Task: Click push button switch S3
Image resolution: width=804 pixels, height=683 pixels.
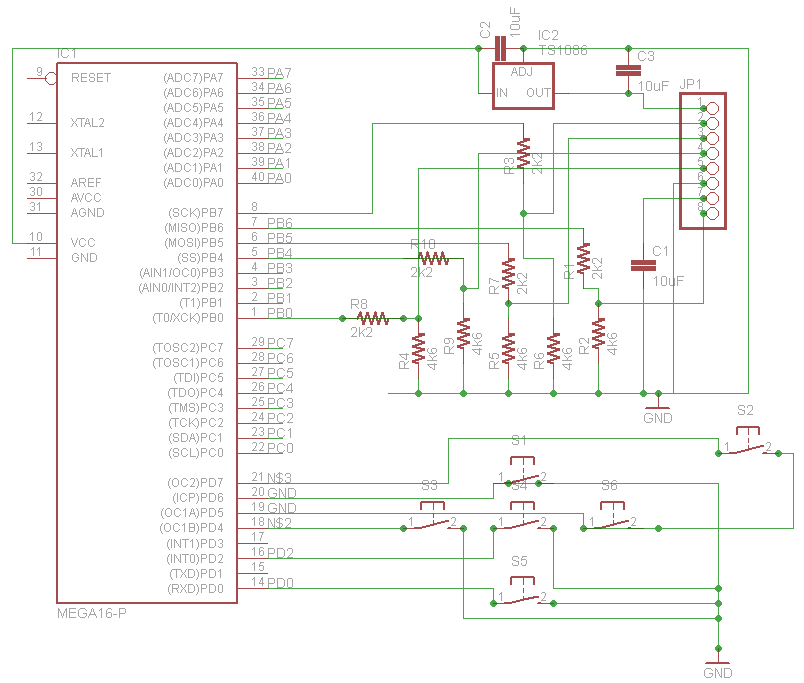Action: tap(430, 521)
